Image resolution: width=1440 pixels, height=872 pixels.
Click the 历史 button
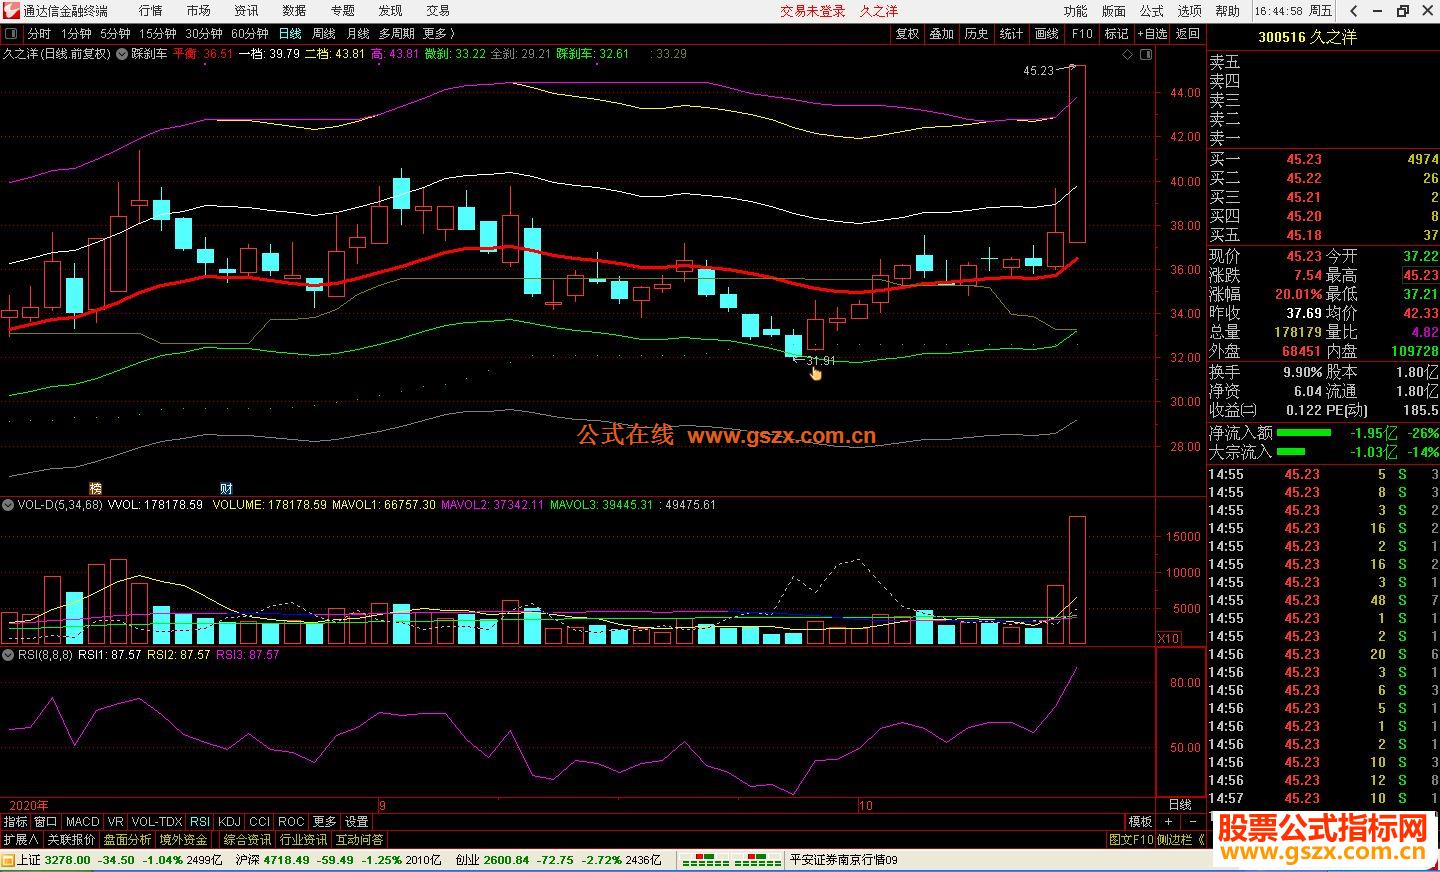(977, 34)
